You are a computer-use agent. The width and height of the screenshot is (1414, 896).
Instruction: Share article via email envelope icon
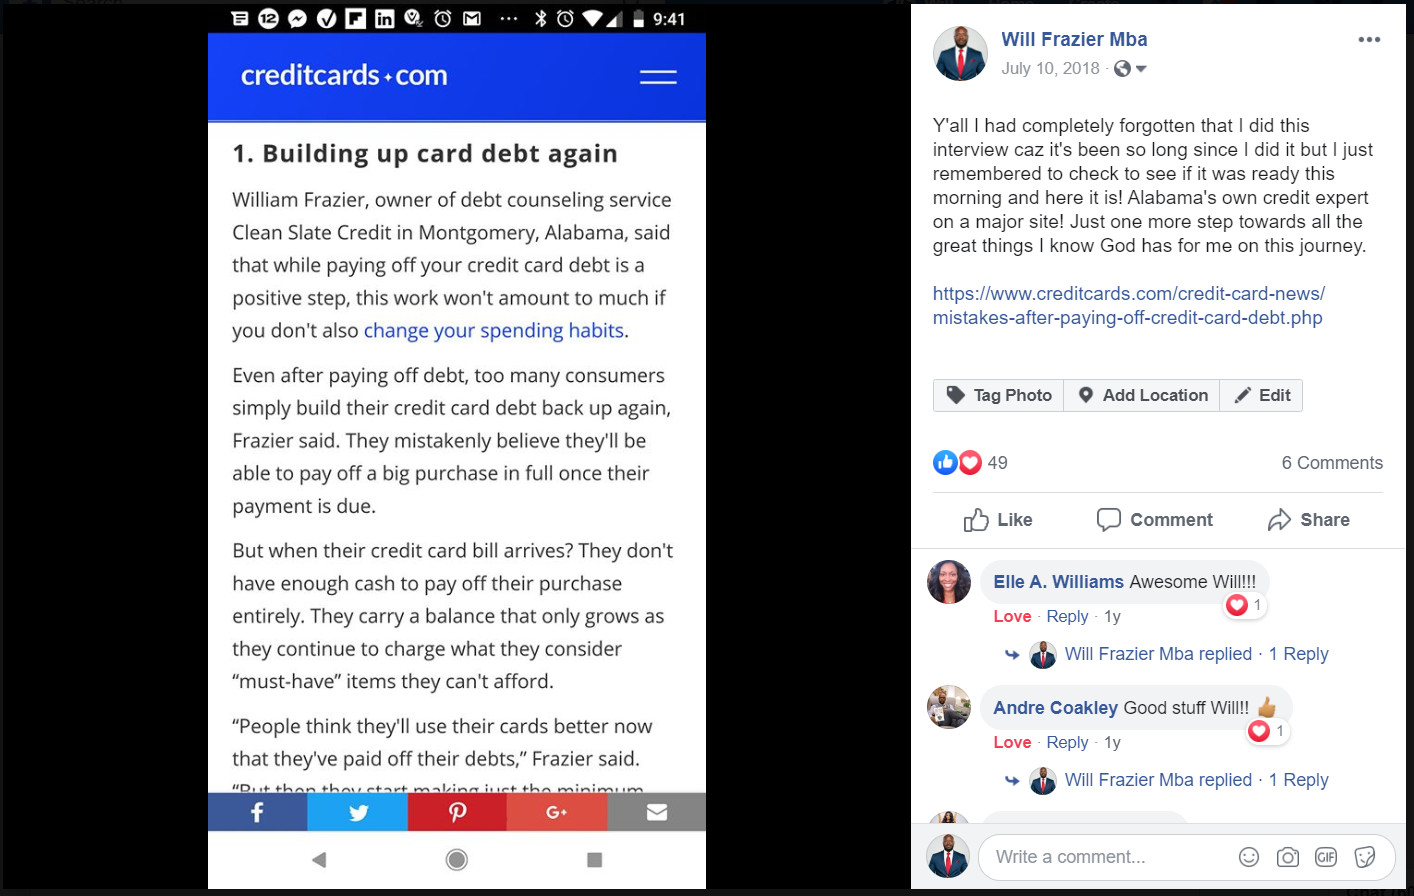pyautogui.click(x=656, y=812)
